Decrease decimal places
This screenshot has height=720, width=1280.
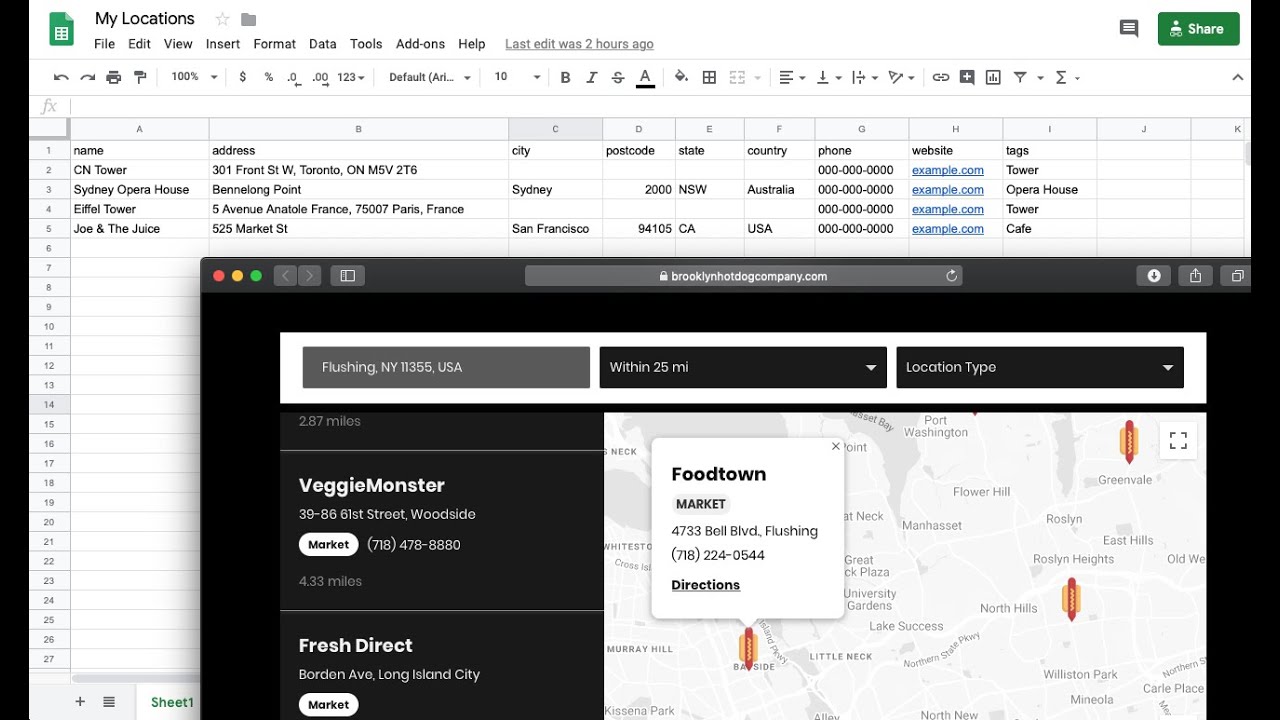tap(294, 77)
